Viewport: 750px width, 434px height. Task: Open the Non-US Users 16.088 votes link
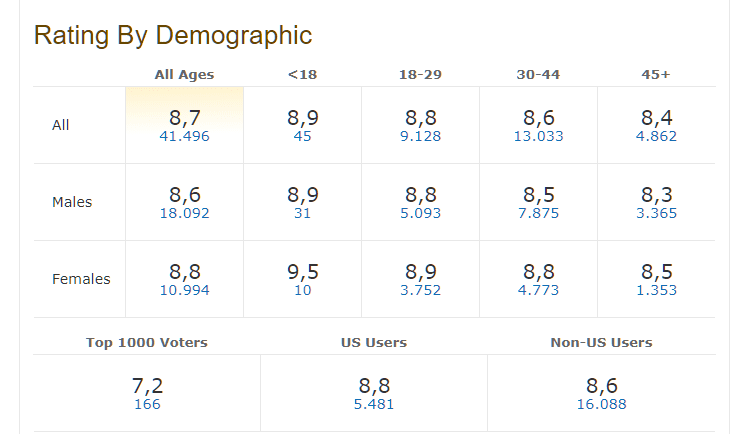601,404
